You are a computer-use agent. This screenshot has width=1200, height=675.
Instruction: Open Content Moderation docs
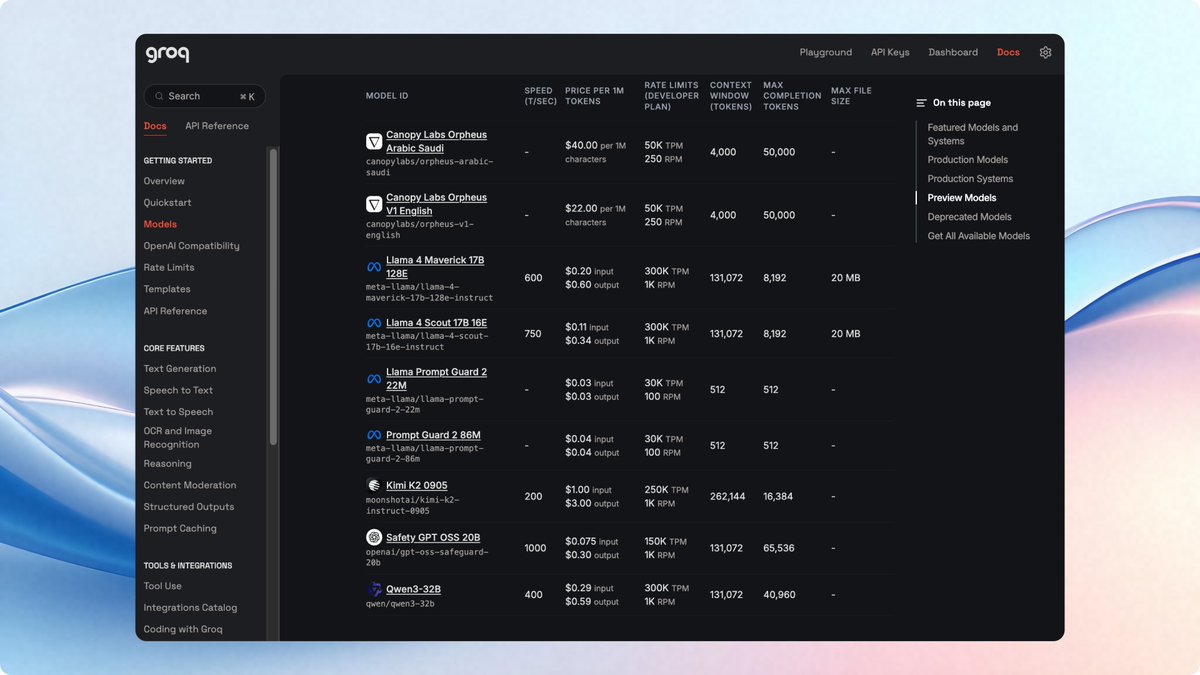(x=190, y=485)
